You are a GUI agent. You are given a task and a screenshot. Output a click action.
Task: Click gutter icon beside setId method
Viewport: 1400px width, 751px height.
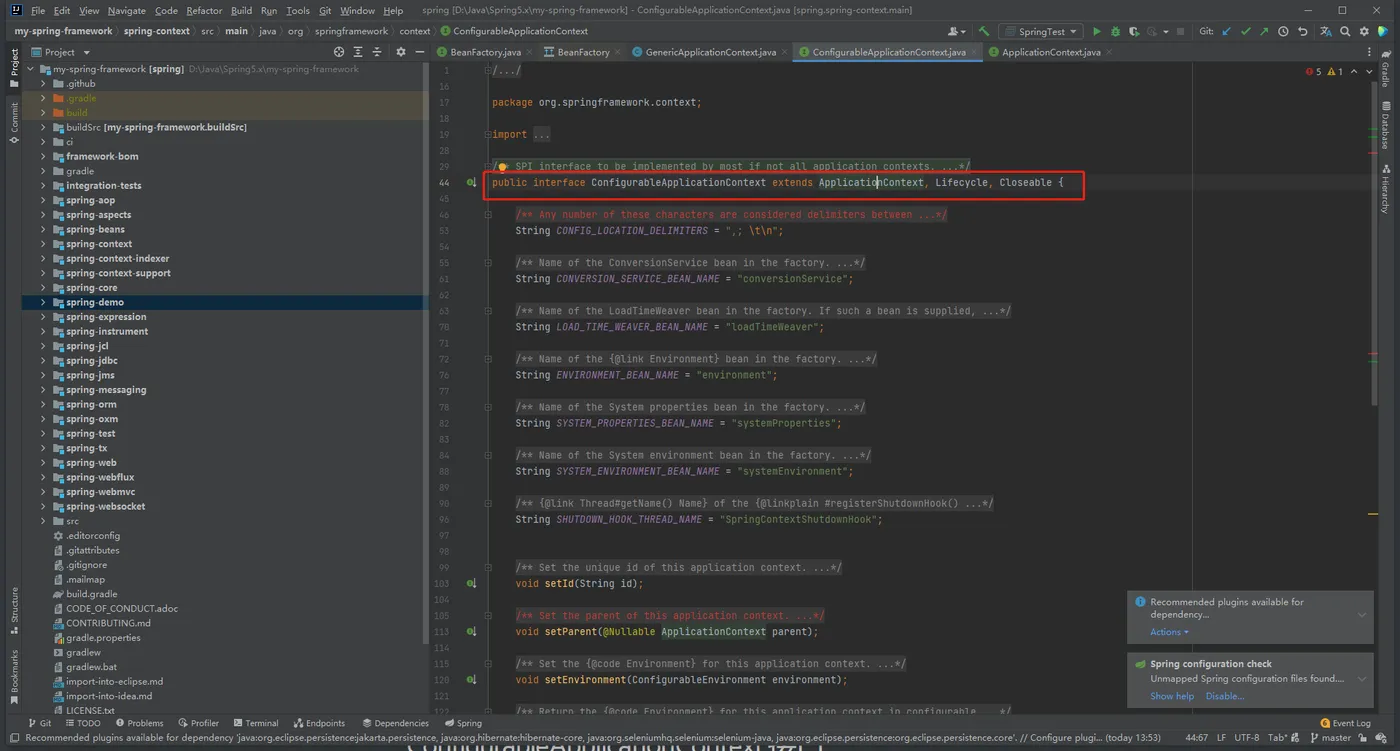471,584
